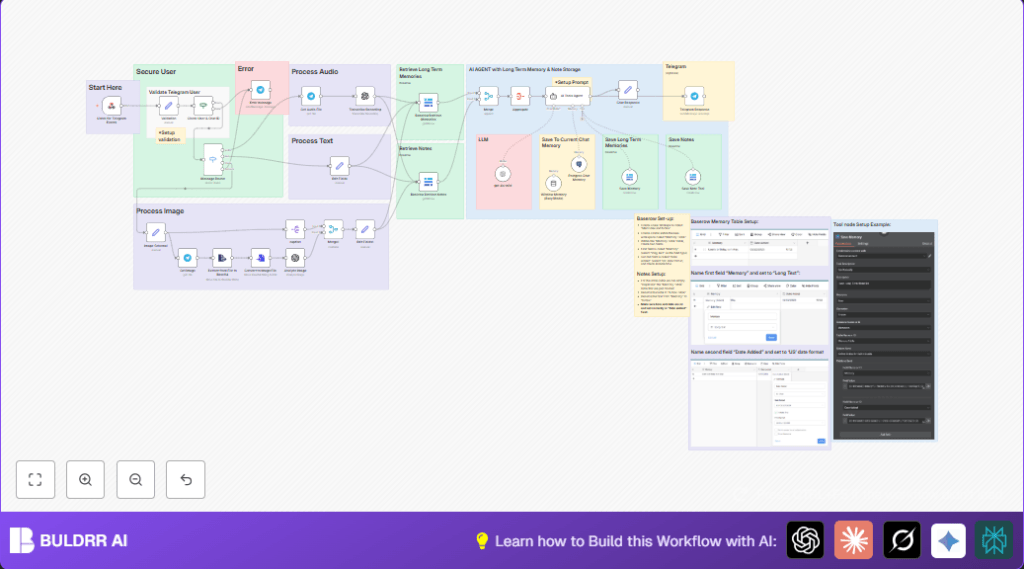Click the Setup validation sticky note
Image resolution: width=1024 pixels, height=569 pixels.
pyautogui.click(x=170, y=136)
